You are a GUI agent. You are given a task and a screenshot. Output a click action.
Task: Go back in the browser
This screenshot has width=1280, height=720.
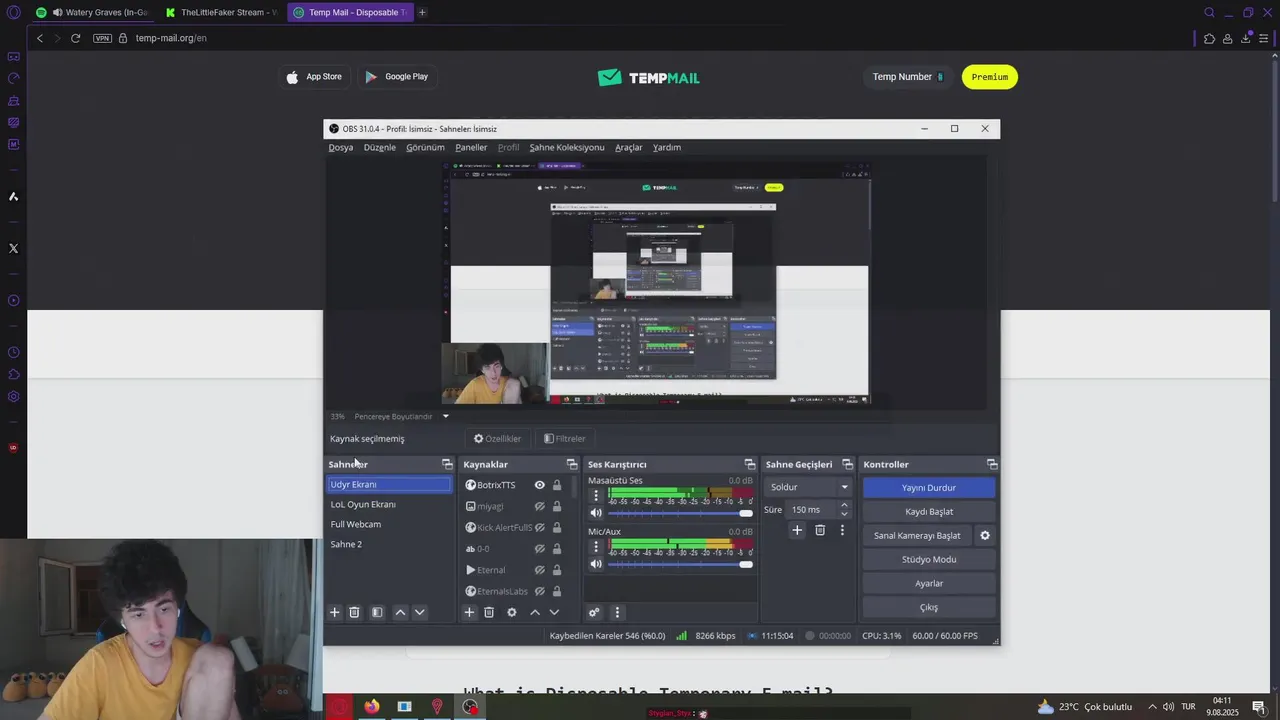click(40, 38)
